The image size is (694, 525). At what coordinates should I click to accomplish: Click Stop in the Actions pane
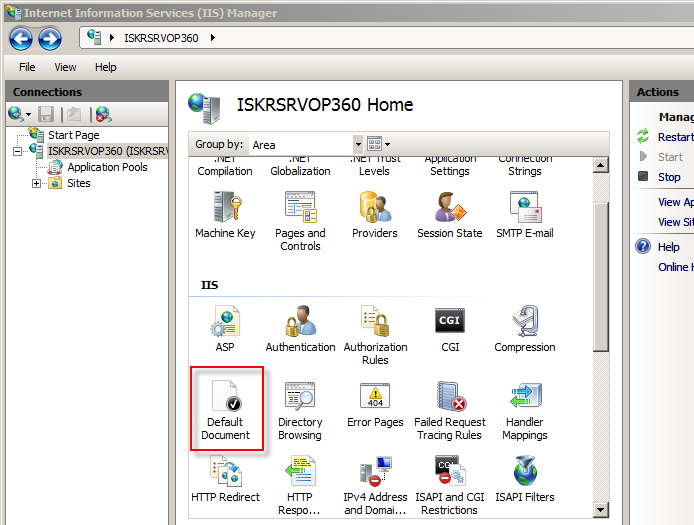click(x=669, y=177)
